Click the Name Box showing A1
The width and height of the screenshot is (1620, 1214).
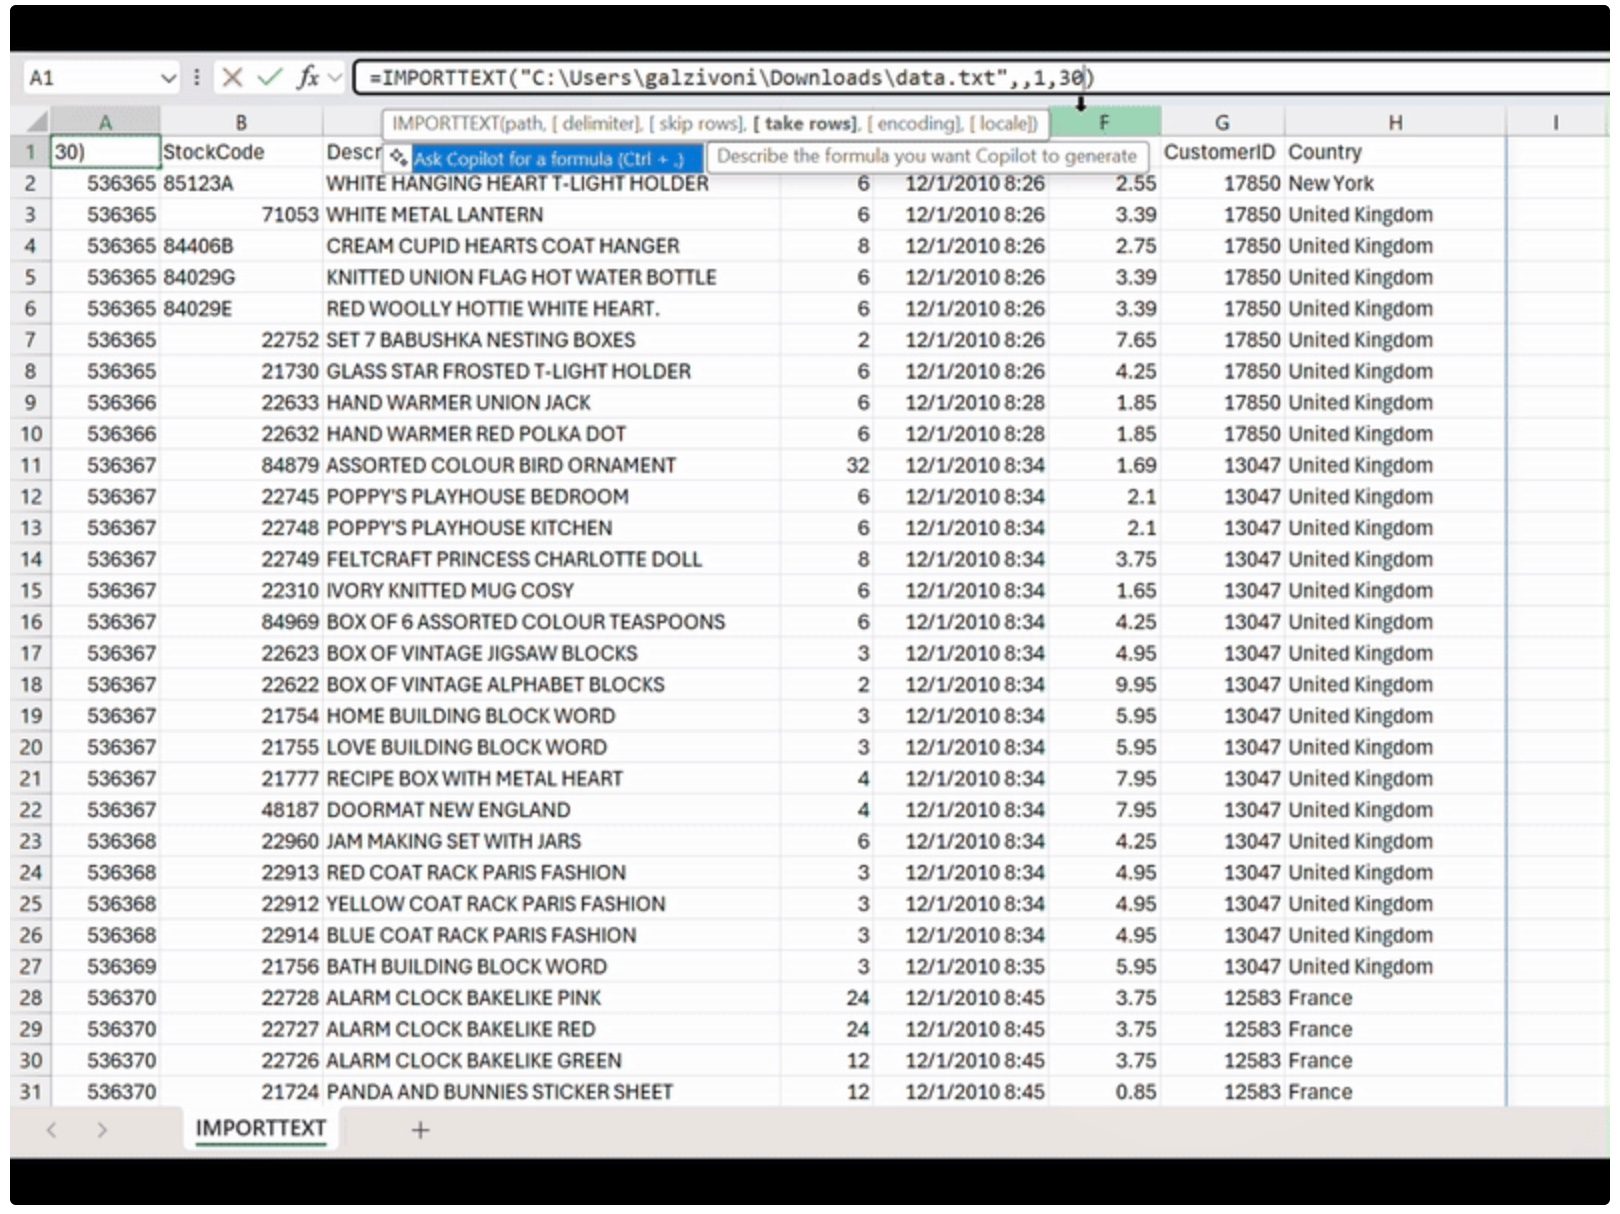coord(90,77)
